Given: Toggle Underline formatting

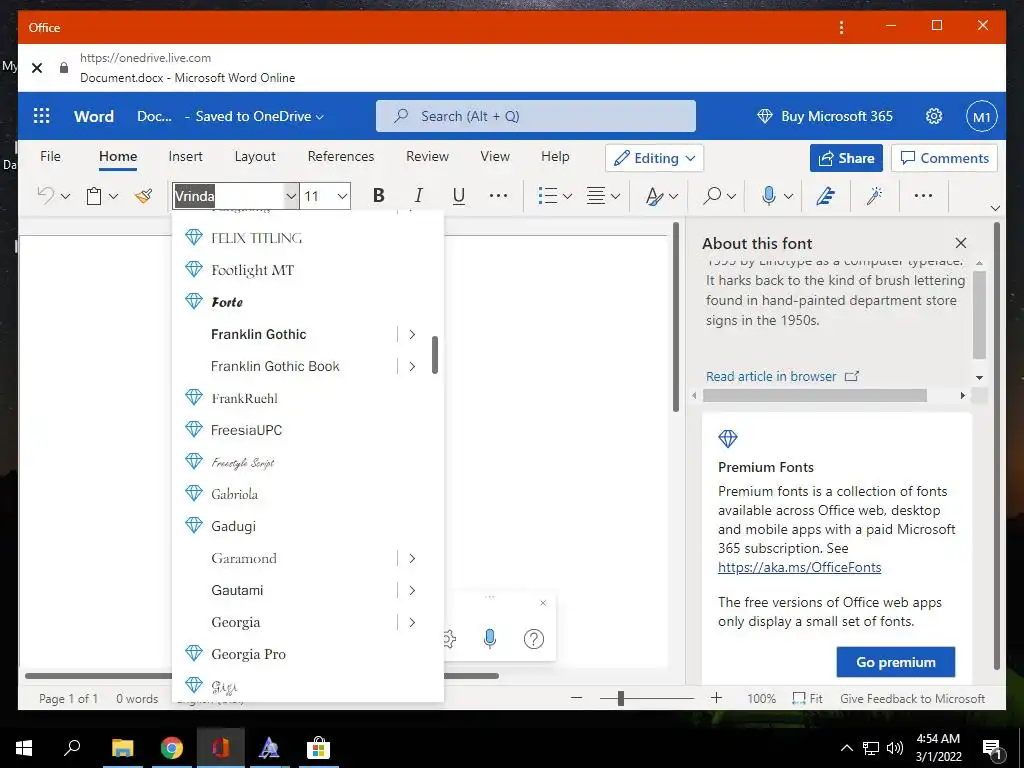Looking at the screenshot, I should [459, 196].
